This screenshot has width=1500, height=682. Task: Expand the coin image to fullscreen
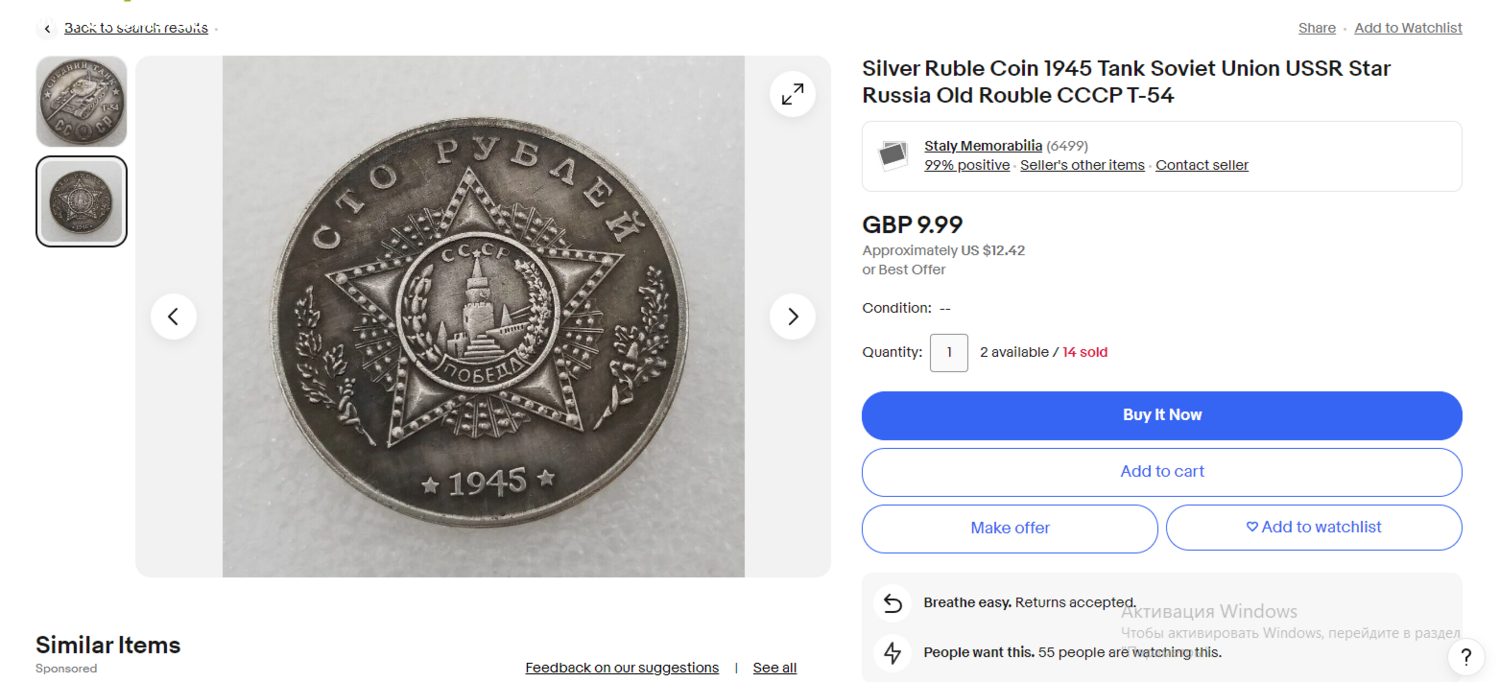tap(792, 94)
